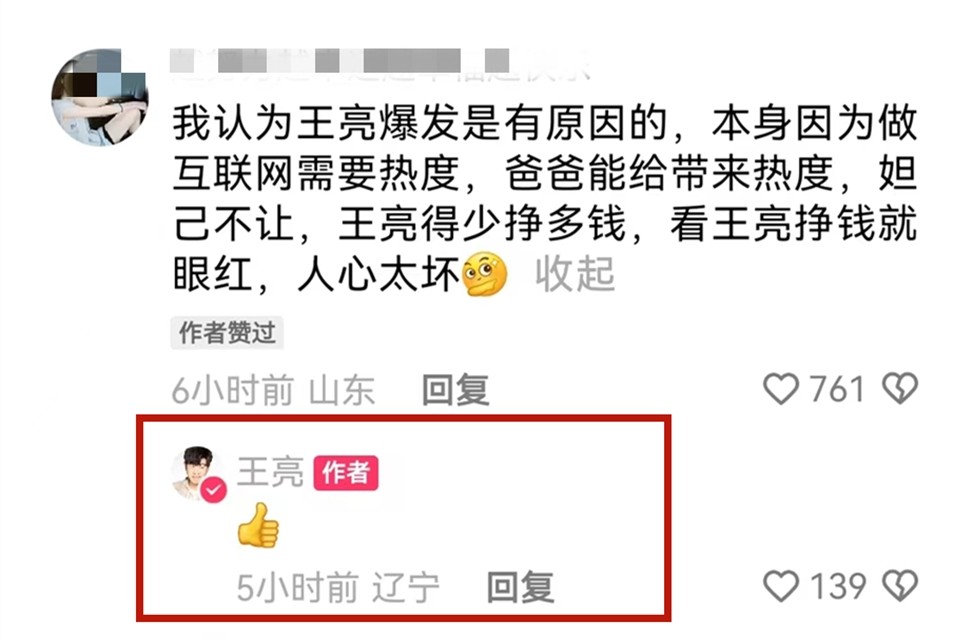Collapse the comment via 收起
Viewport: 972px width, 640px height.
pos(575,273)
